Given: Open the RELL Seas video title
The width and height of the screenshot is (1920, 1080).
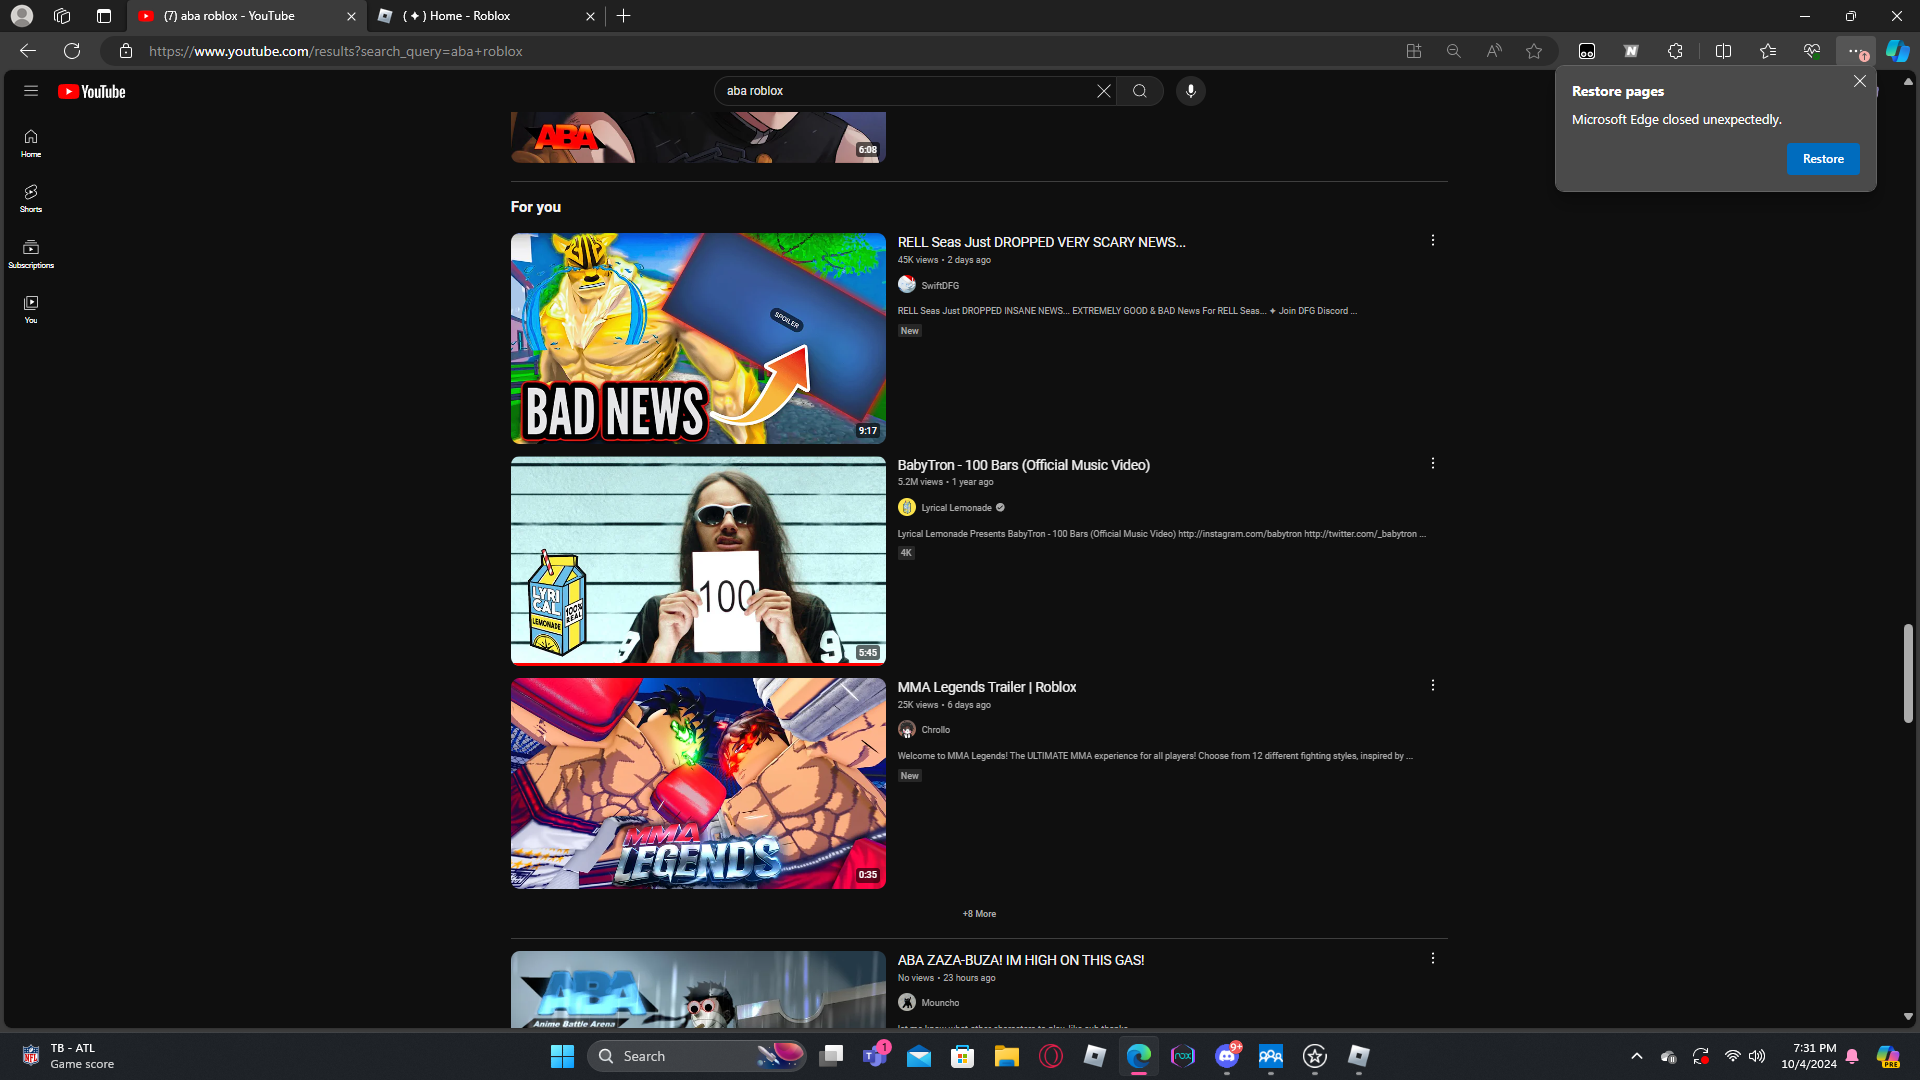Looking at the screenshot, I should point(1041,242).
